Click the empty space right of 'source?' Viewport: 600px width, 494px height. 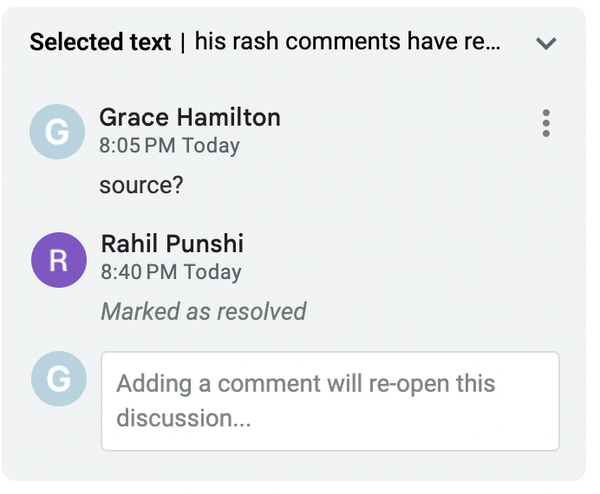(350, 186)
